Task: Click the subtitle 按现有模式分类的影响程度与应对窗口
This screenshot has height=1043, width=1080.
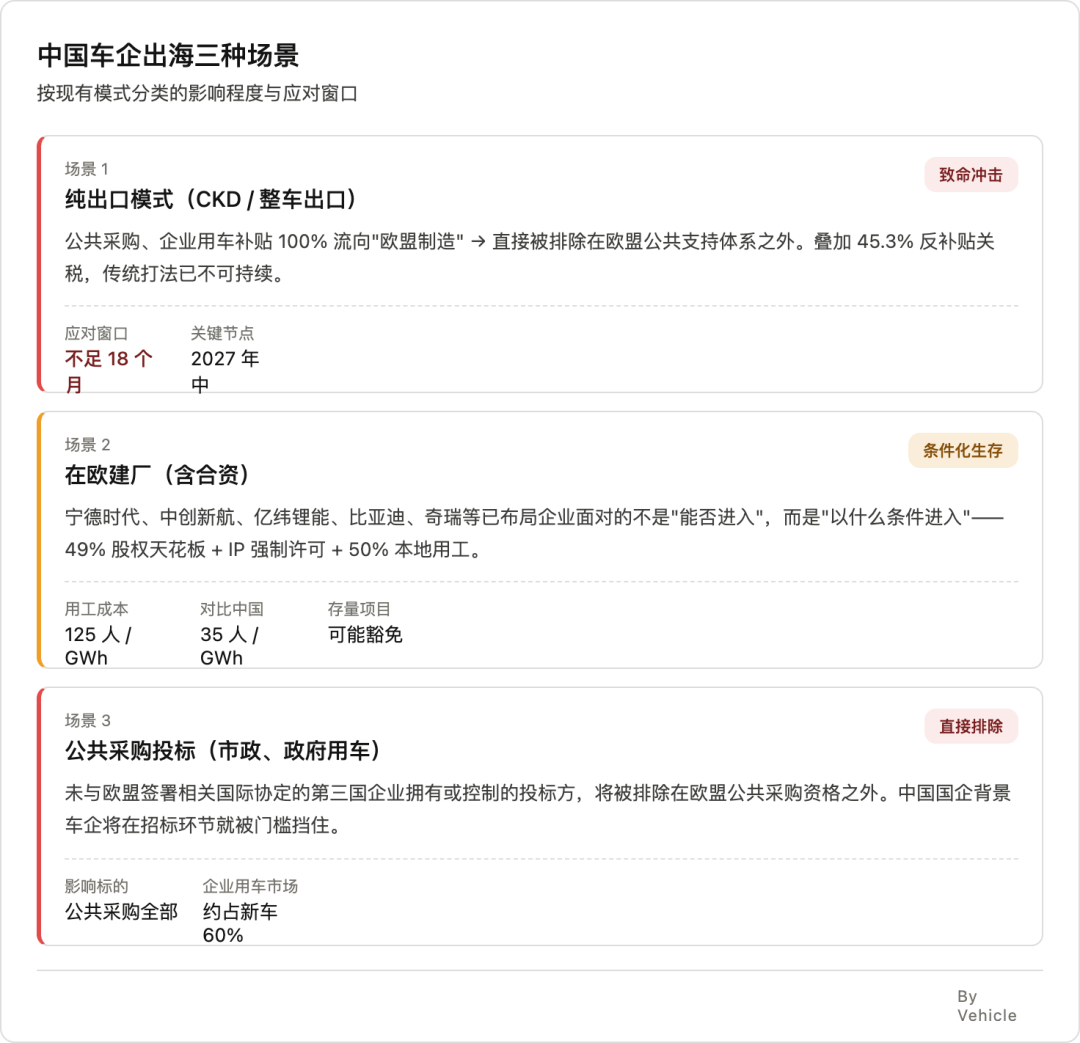Action: (198, 94)
